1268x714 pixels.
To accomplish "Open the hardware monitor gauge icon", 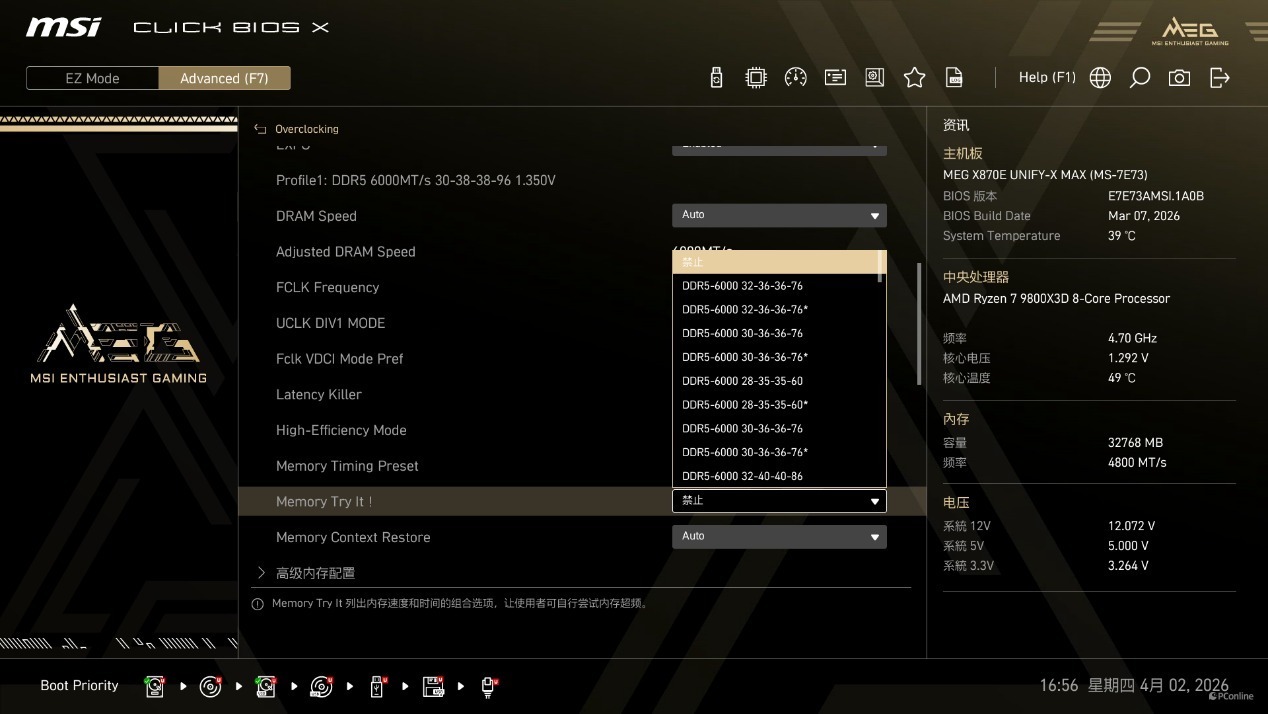I will [x=796, y=78].
